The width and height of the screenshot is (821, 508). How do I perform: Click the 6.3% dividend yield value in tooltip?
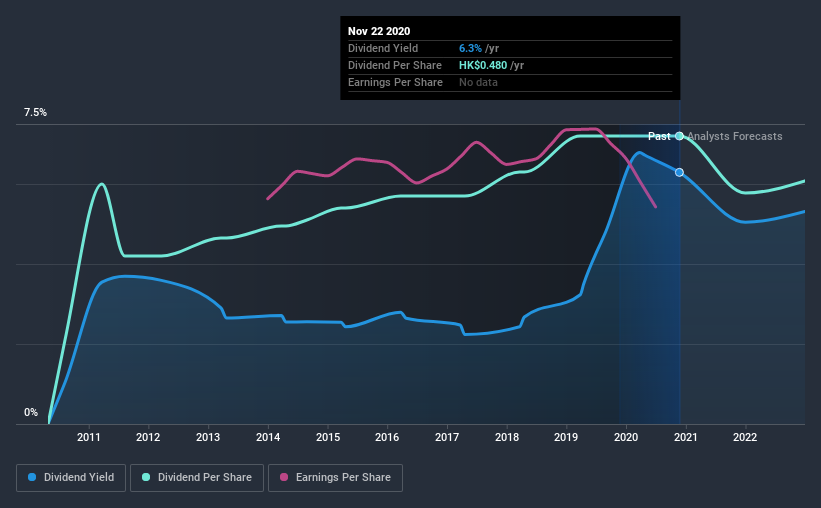pos(470,48)
